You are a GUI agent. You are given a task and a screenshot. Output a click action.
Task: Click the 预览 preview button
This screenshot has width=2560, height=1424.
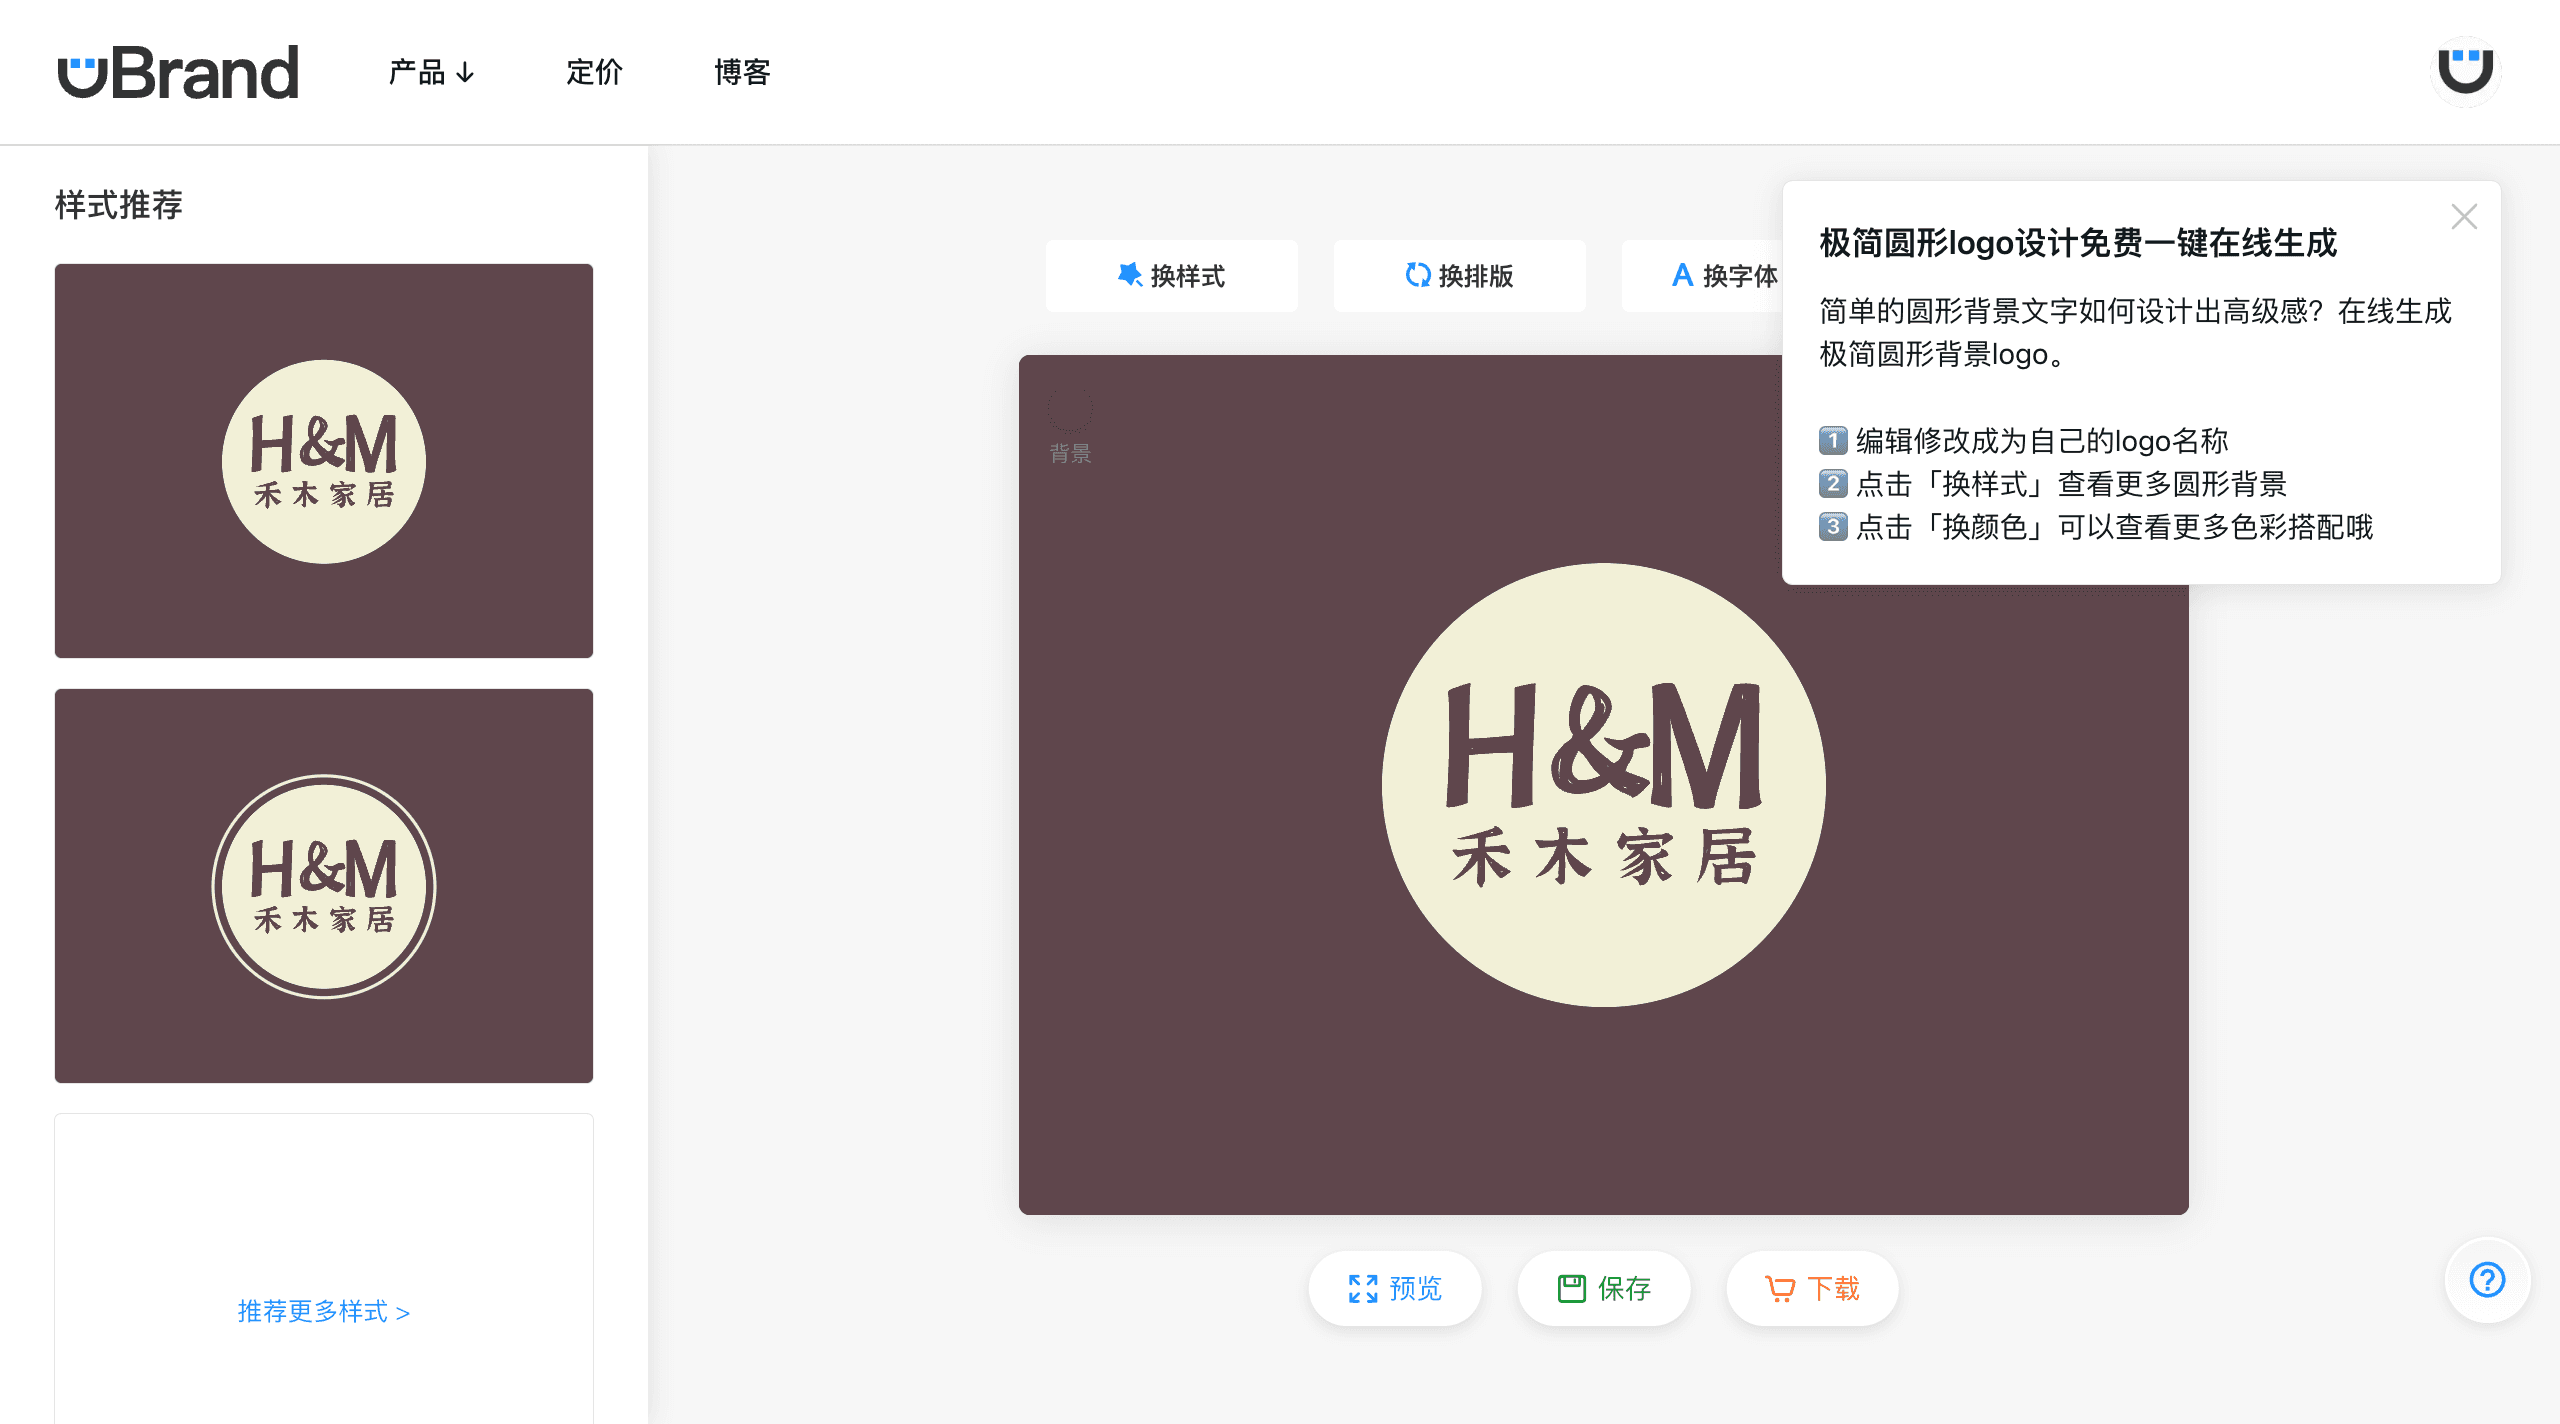point(1395,1288)
